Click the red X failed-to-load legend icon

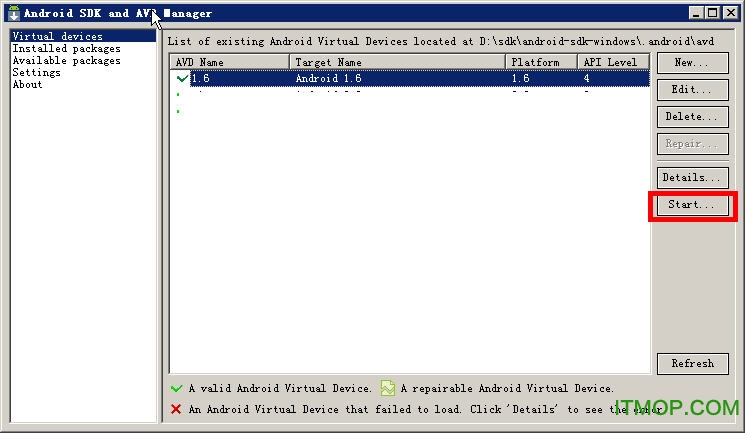click(176, 409)
